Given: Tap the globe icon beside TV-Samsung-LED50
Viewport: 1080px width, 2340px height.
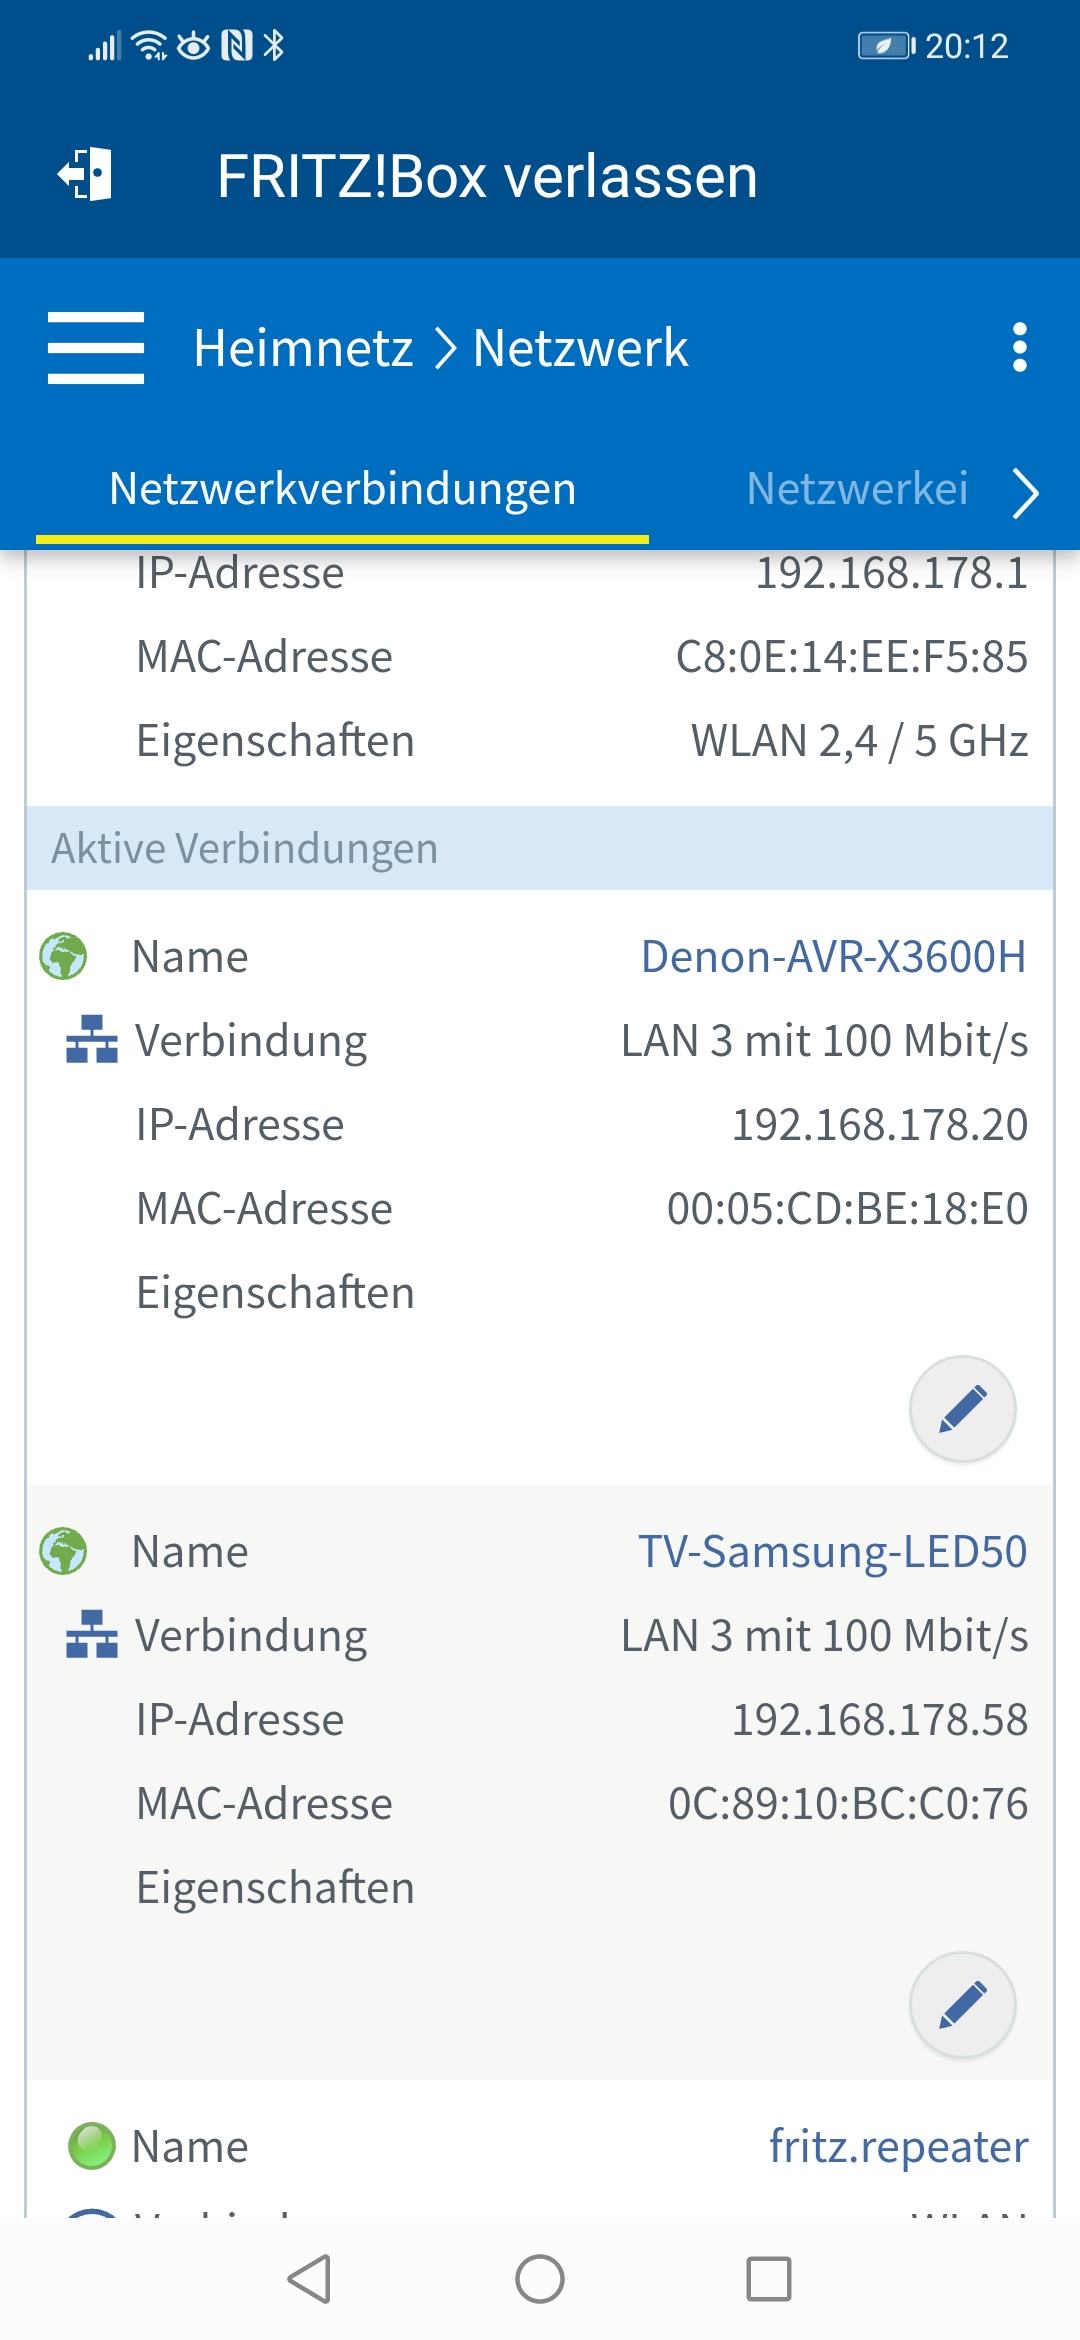Looking at the screenshot, I should tap(63, 1551).
